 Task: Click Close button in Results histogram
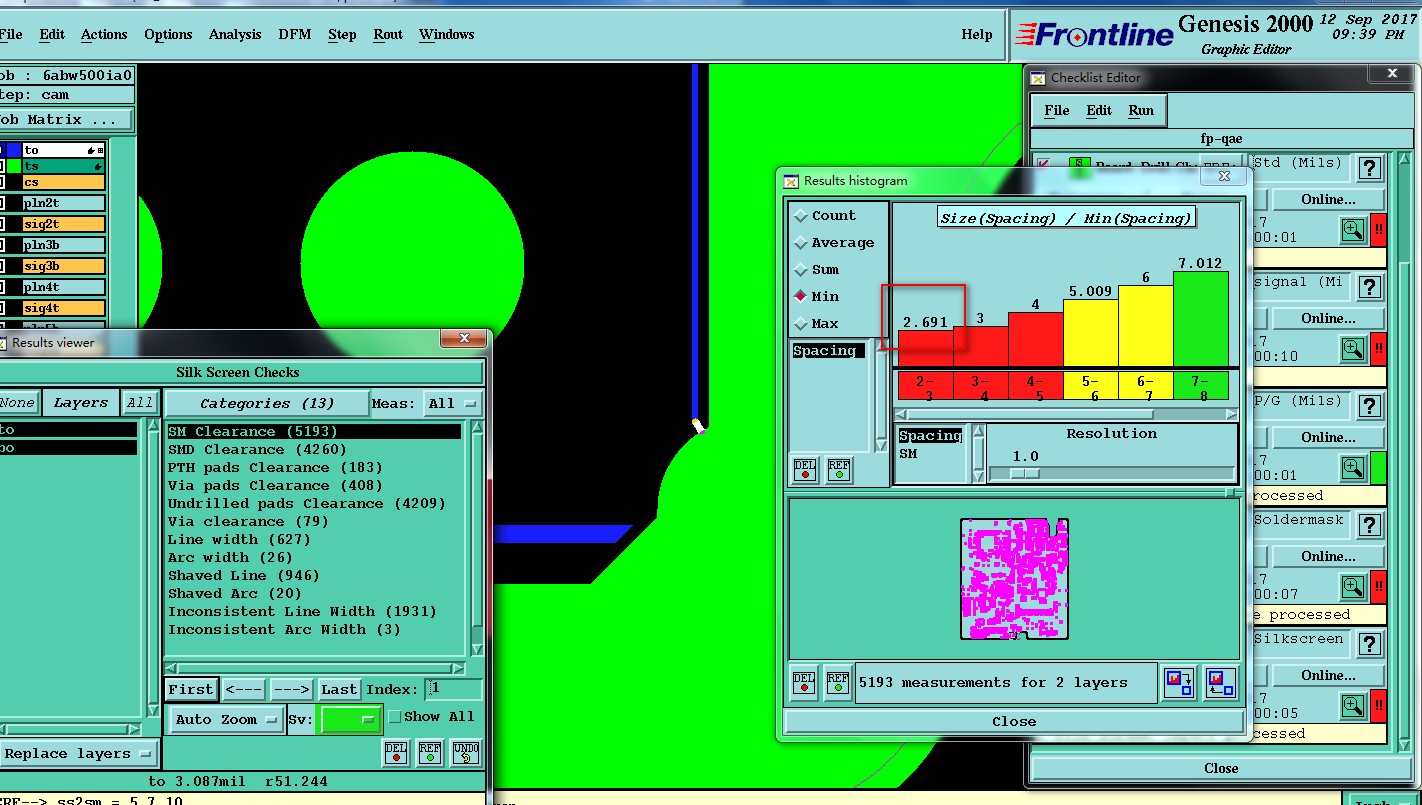(x=1014, y=721)
